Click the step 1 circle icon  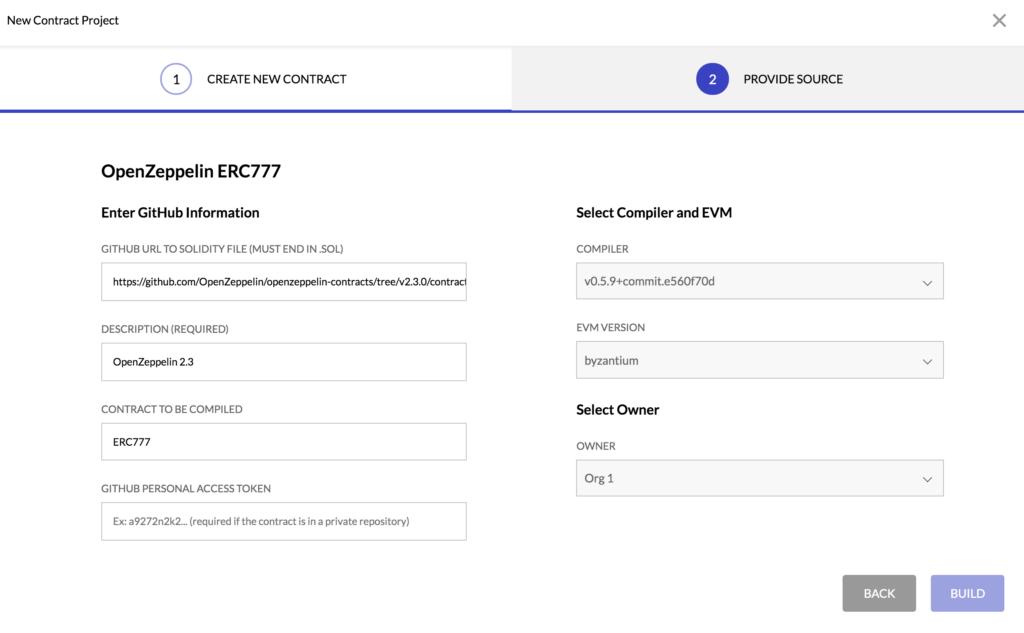(x=176, y=79)
